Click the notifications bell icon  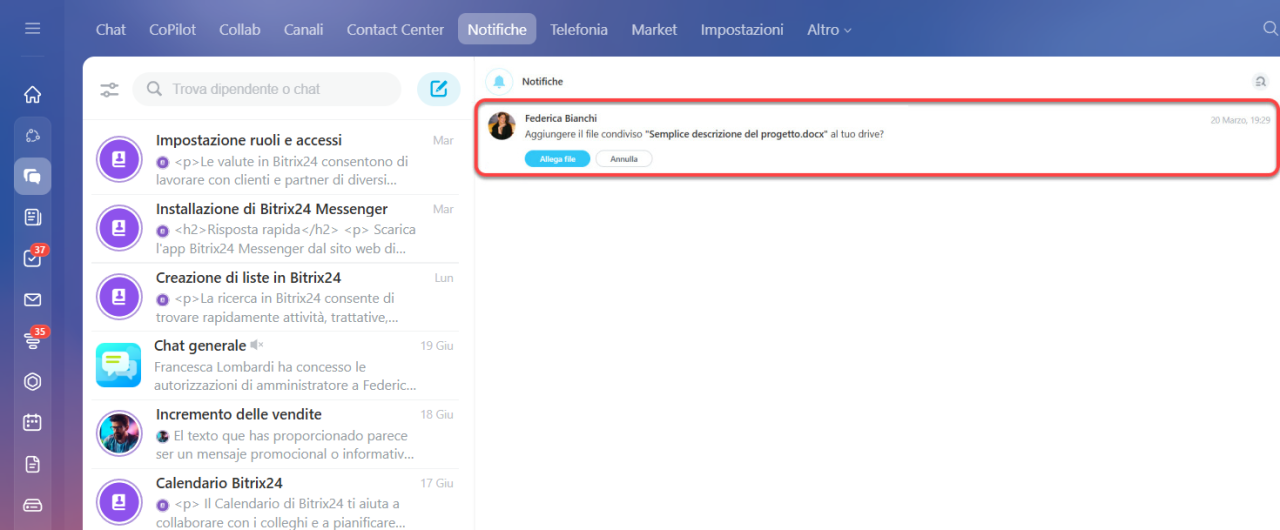click(499, 81)
